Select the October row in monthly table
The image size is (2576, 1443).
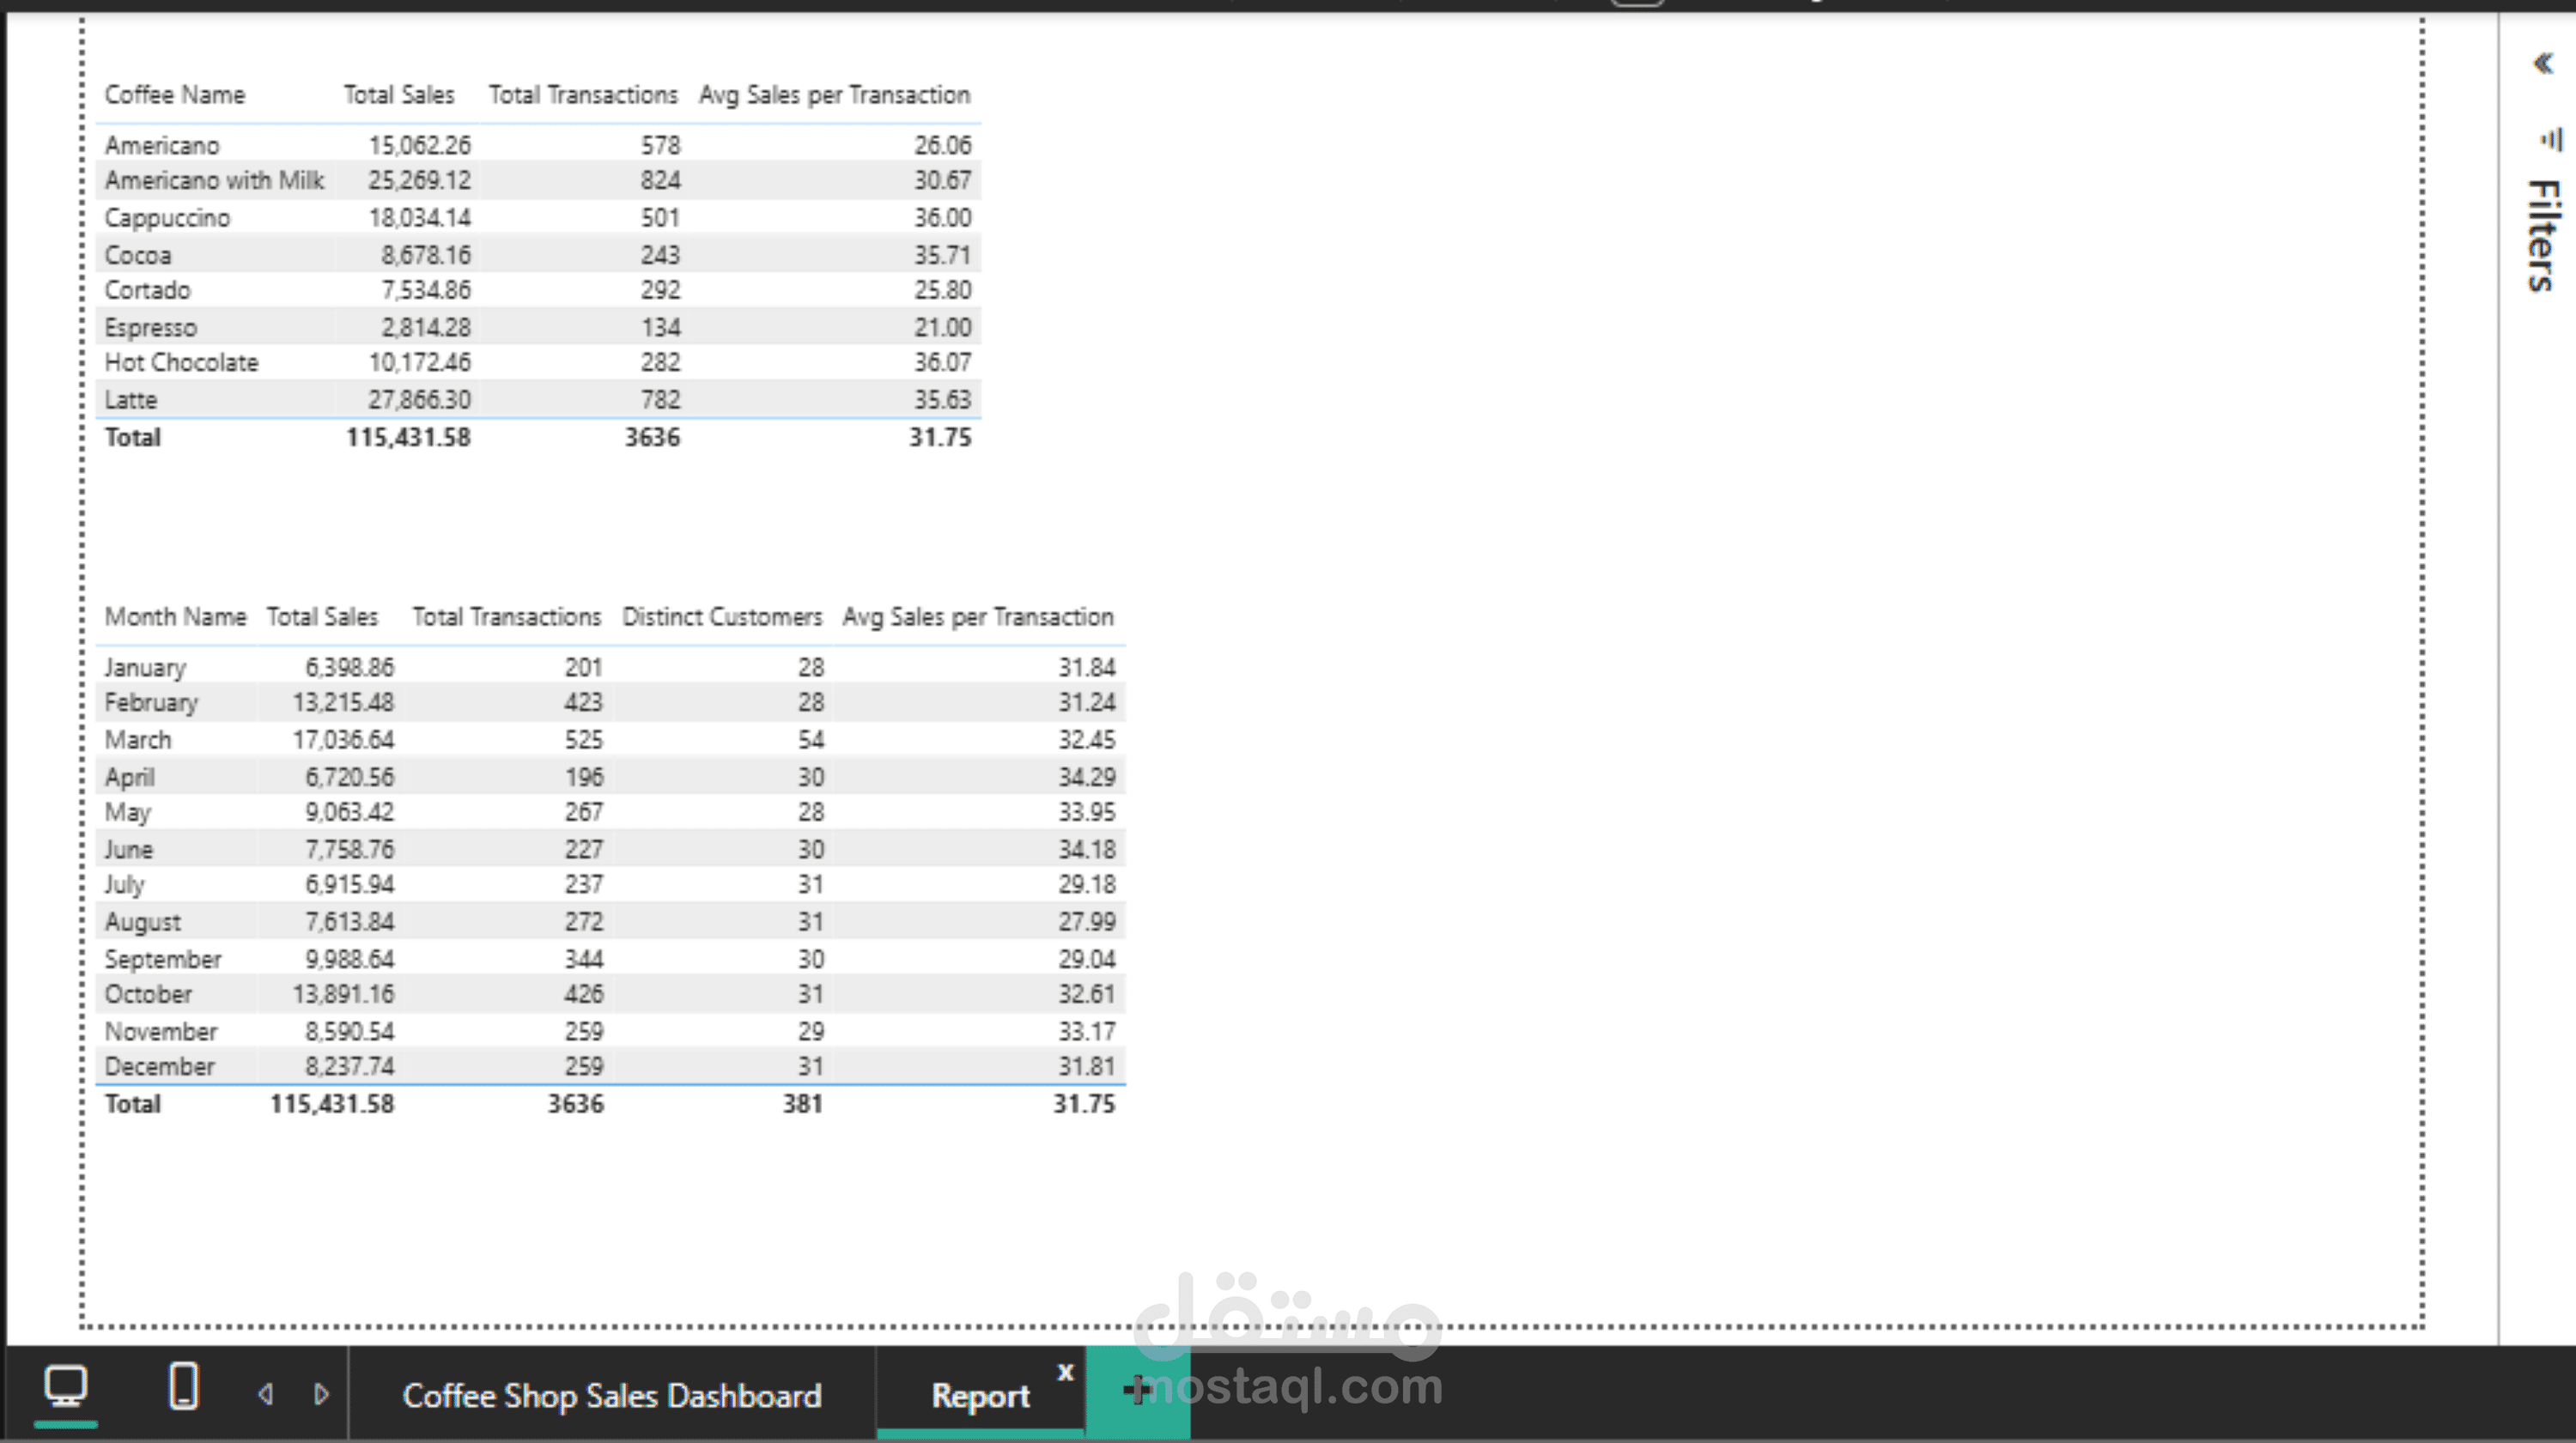click(148, 995)
